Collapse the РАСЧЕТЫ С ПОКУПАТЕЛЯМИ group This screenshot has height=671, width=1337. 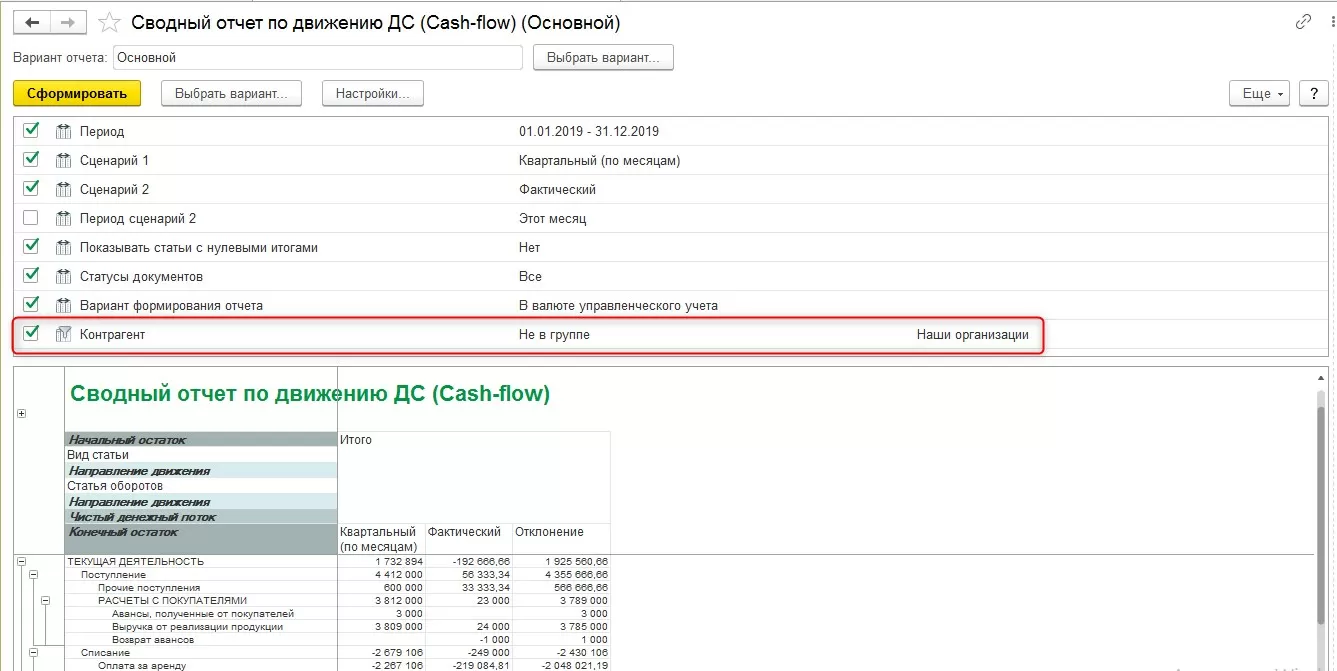click(x=45, y=600)
